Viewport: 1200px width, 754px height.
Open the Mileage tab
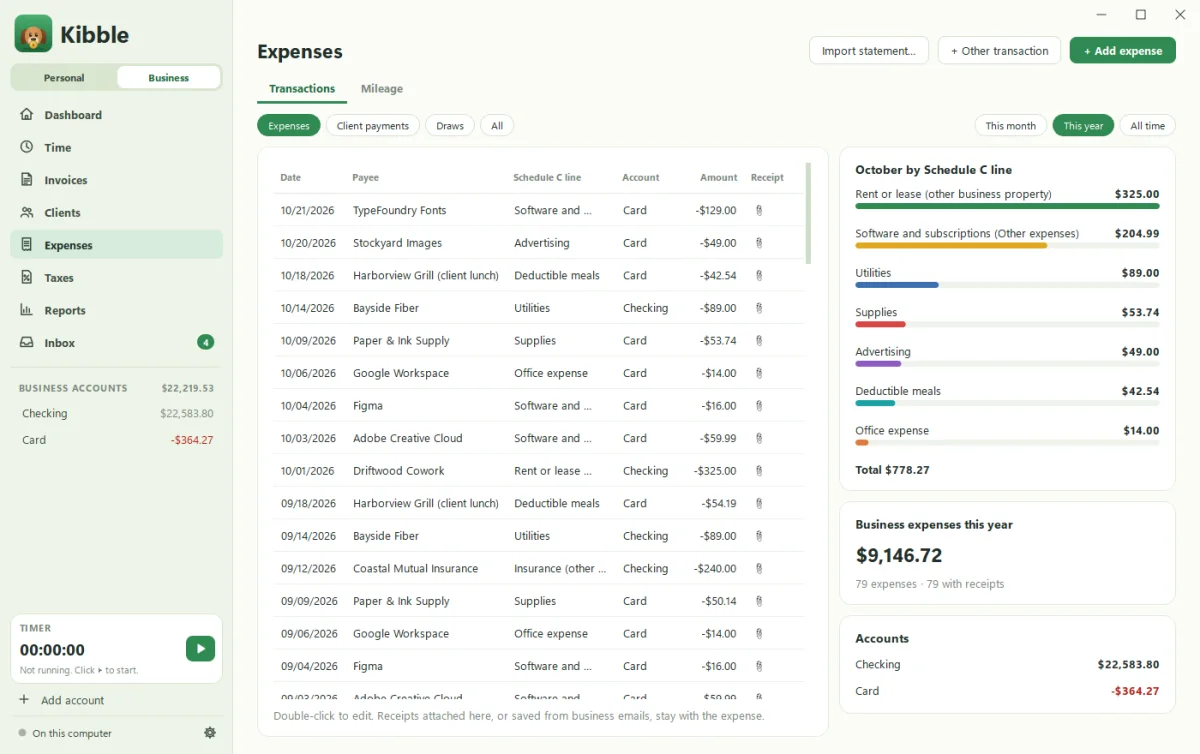point(382,89)
